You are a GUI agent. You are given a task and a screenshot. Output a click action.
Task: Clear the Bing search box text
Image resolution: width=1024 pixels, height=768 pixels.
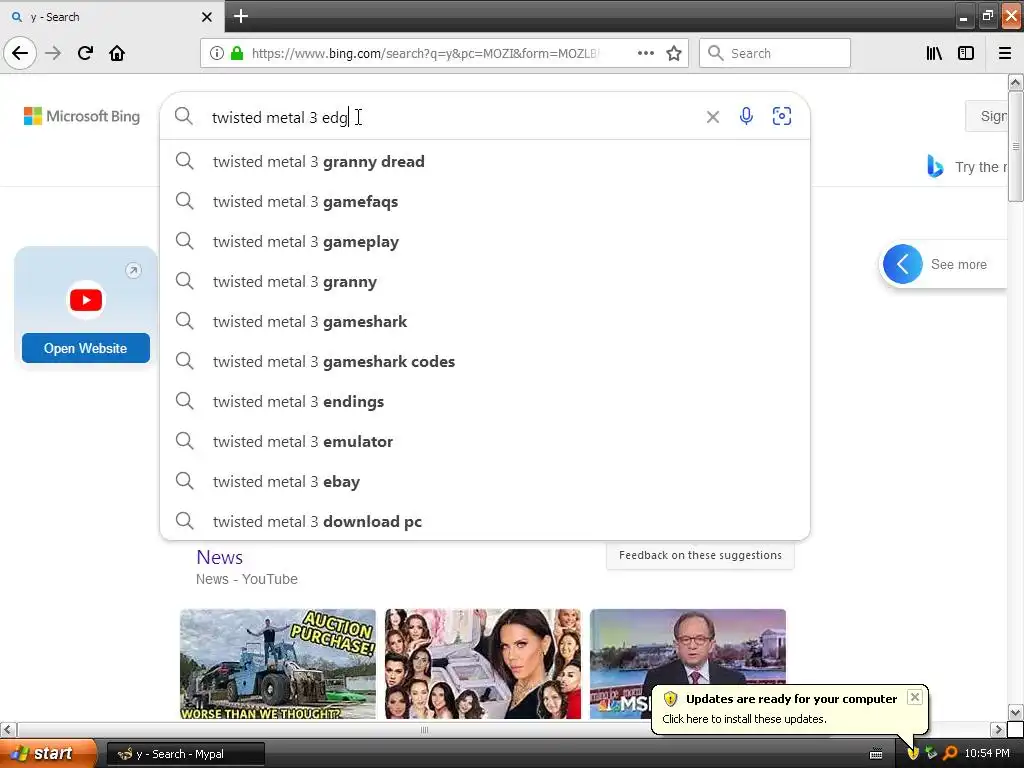tap(712, 117)
